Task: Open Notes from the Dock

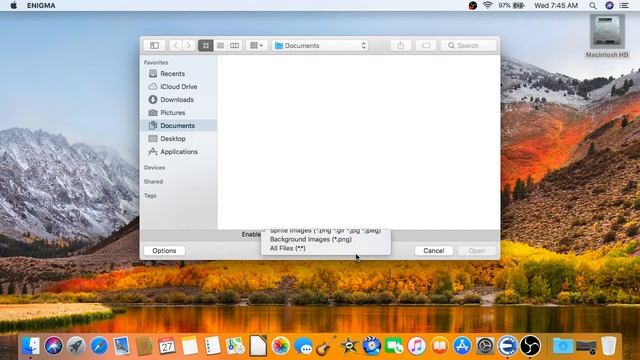Action: point(190,346)
